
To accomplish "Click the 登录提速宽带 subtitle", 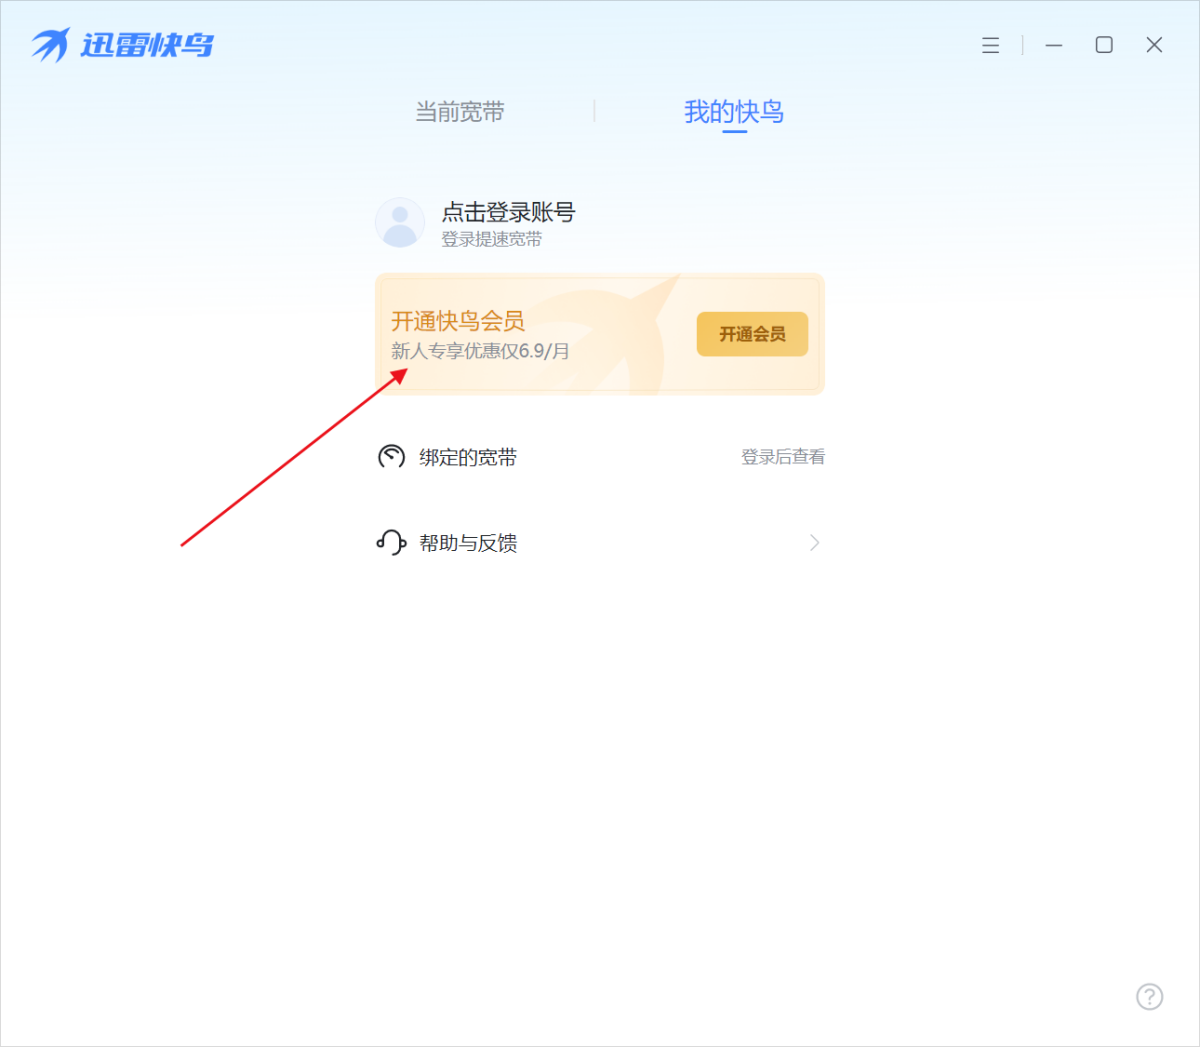I will point(492,239).
